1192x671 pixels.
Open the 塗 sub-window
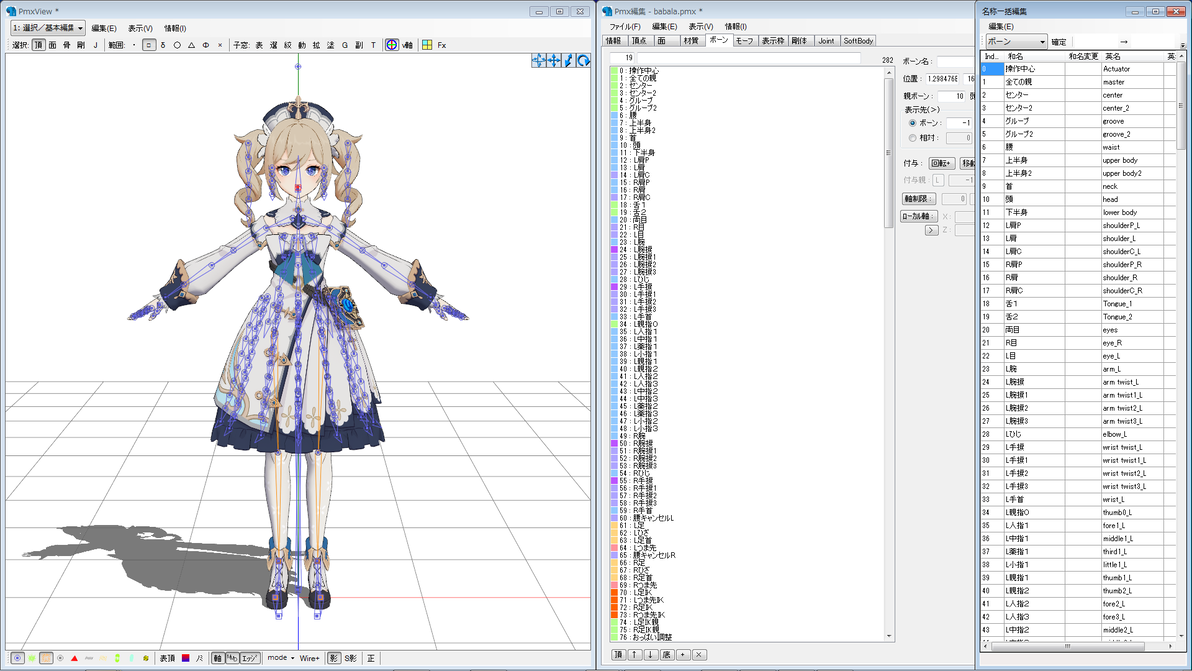click(x=331, y=46)
